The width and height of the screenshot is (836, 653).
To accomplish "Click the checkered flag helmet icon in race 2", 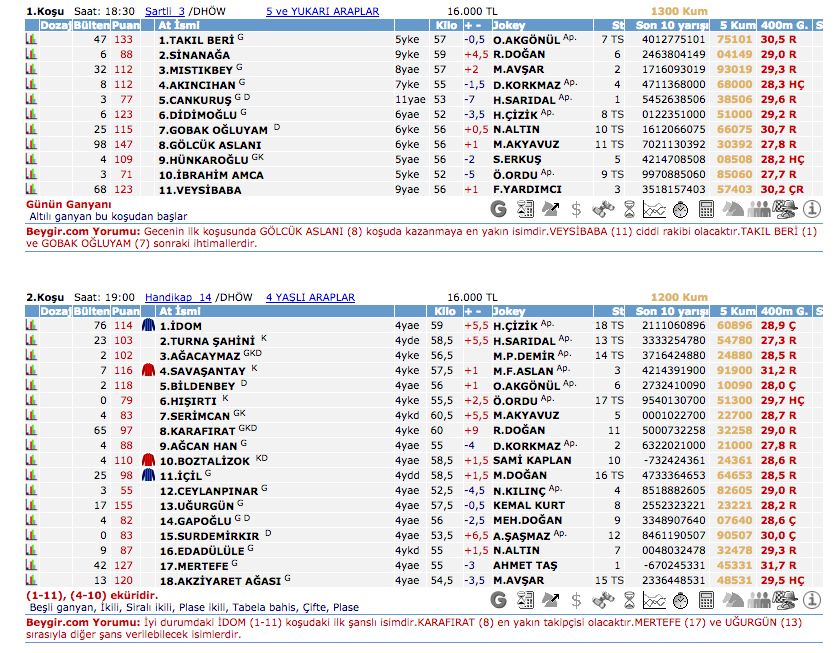I will coord(786,600).
